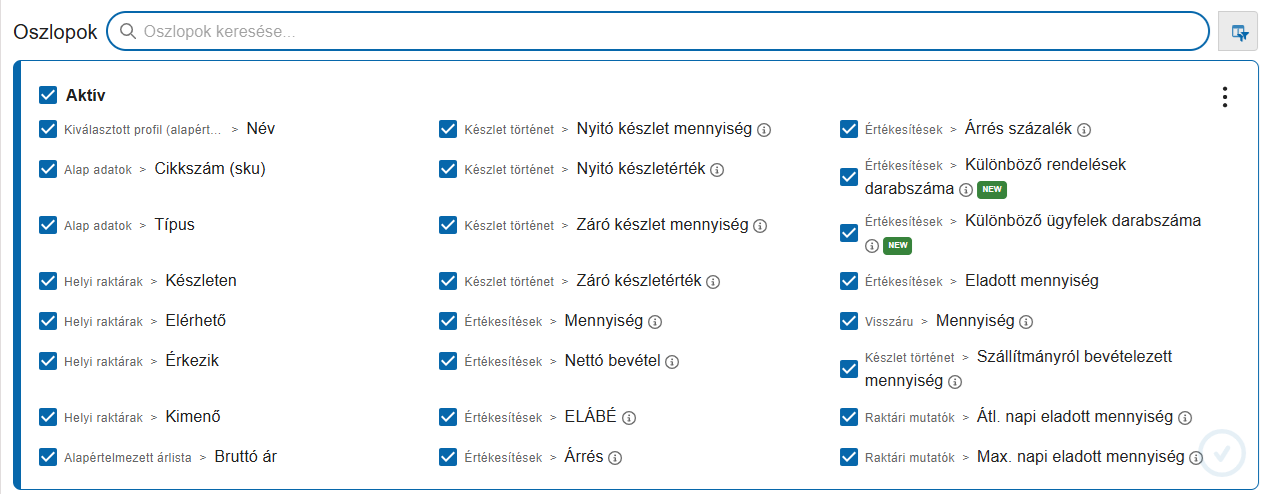Screen dimensions: 1266x494
Task: Click info icon beside Visszáru Mennyiség
Action: (x=1026, y=322)
